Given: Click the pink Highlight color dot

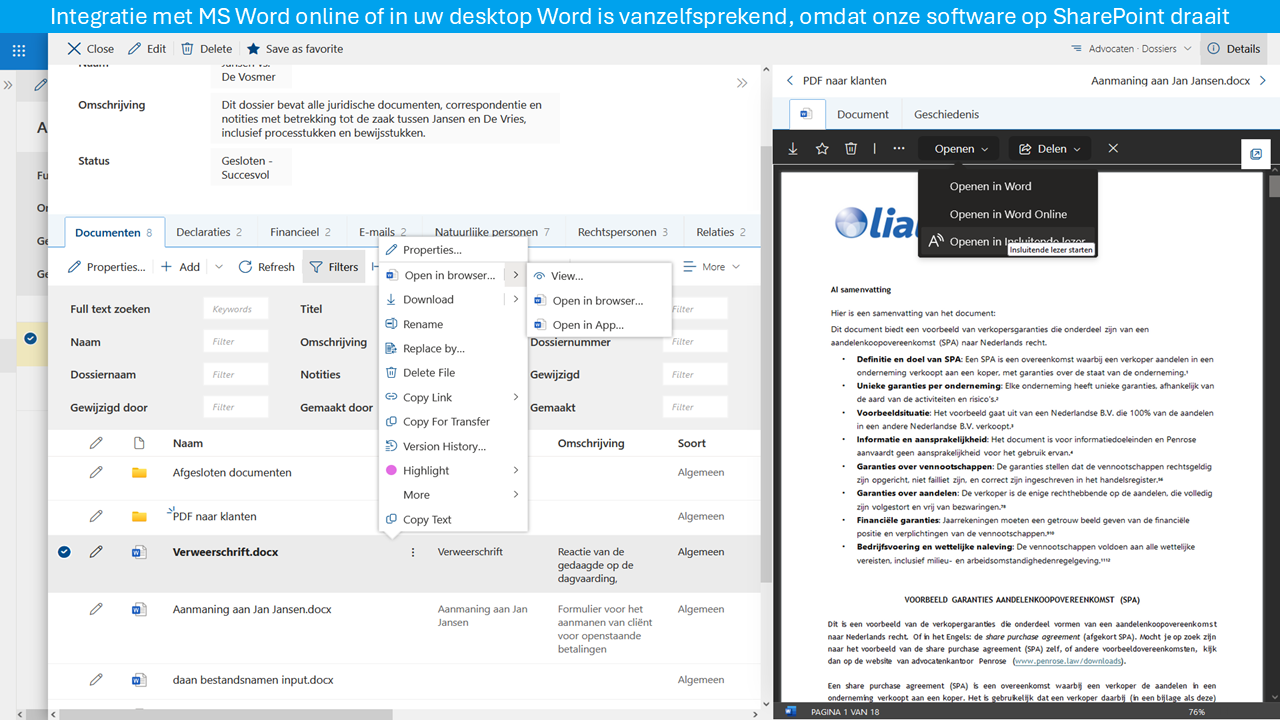Looking at the screenshot, I should (x=392, y=470).
